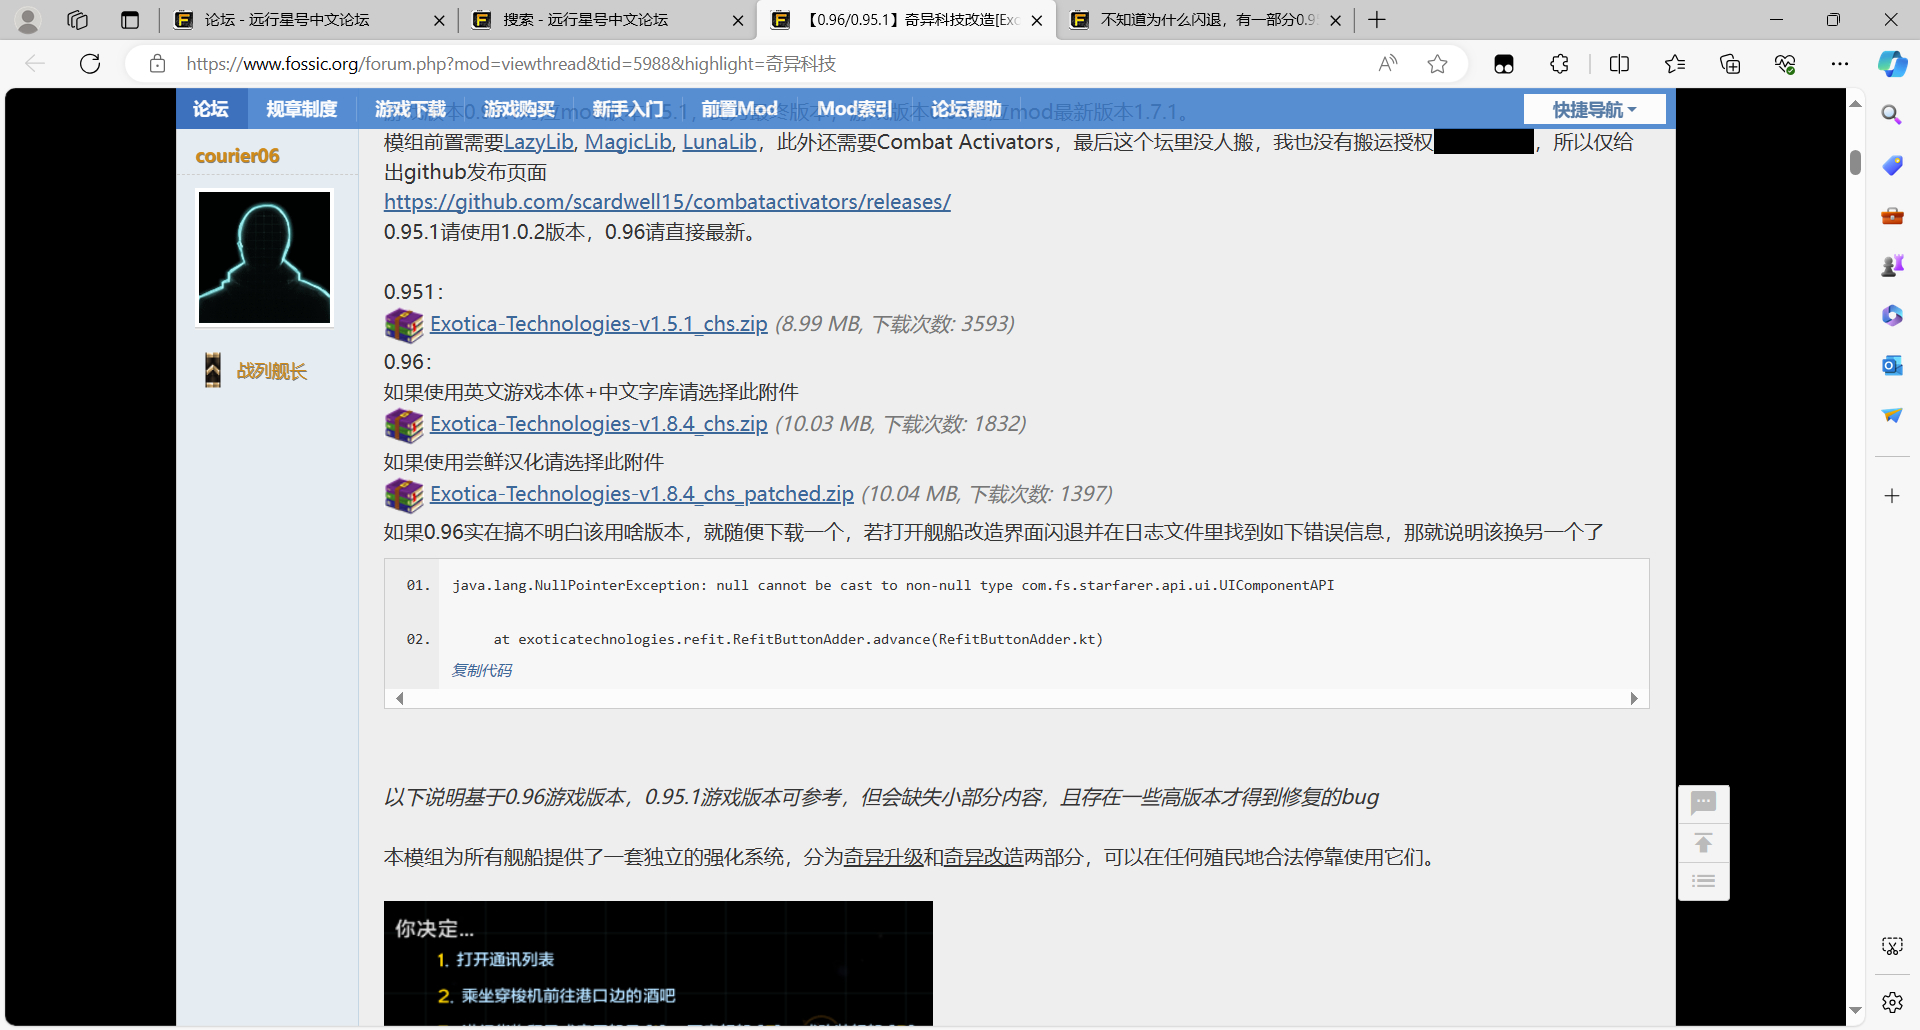Open the 快捷导航 dropdown
This screenshot has width=1920, height=1030.
pos(1593,109)
